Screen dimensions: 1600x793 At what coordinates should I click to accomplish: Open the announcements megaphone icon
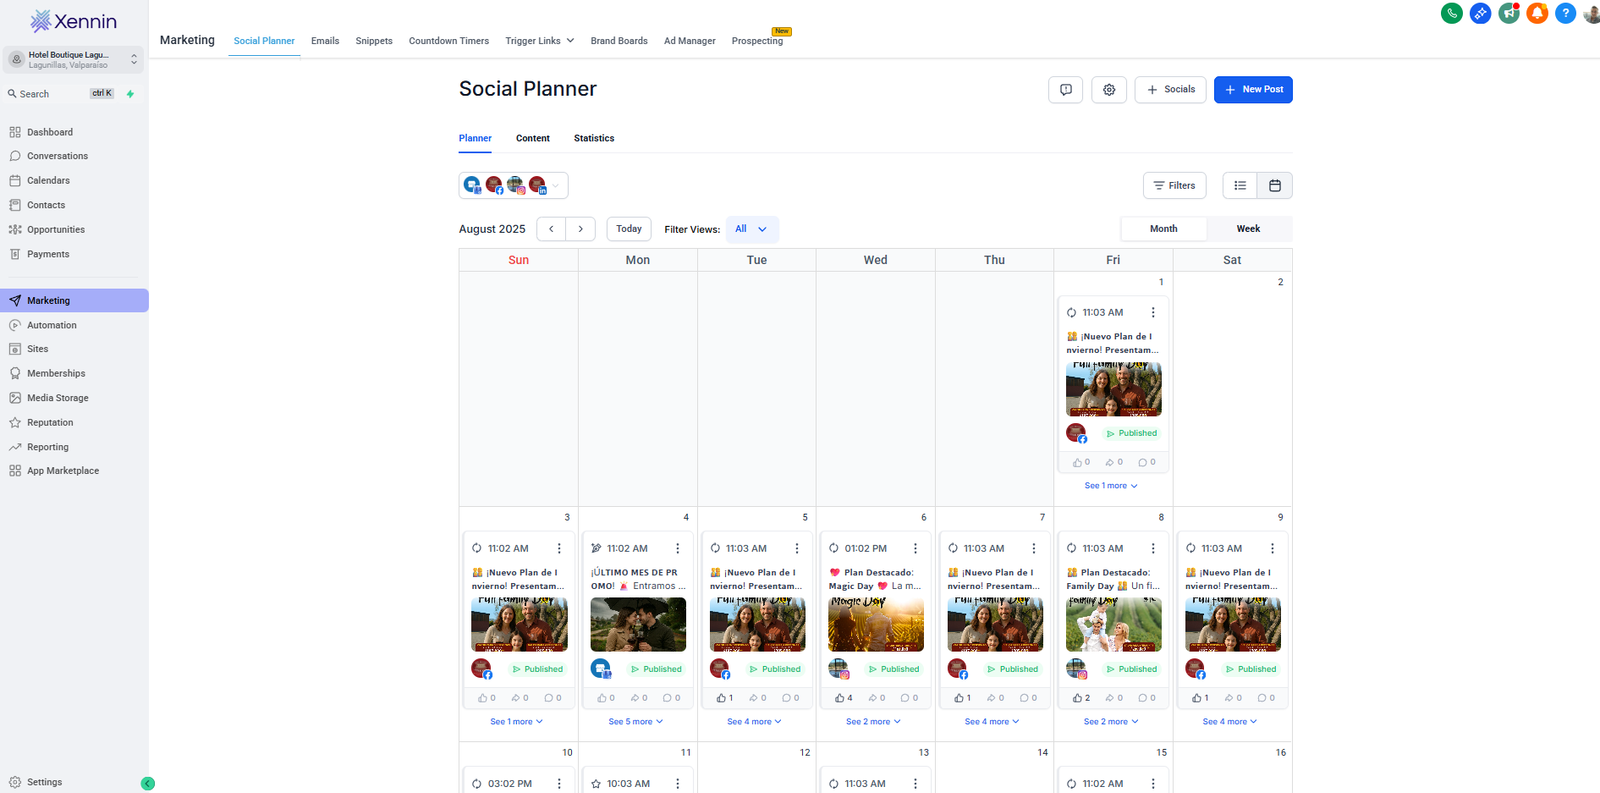tap(1509, 13)
